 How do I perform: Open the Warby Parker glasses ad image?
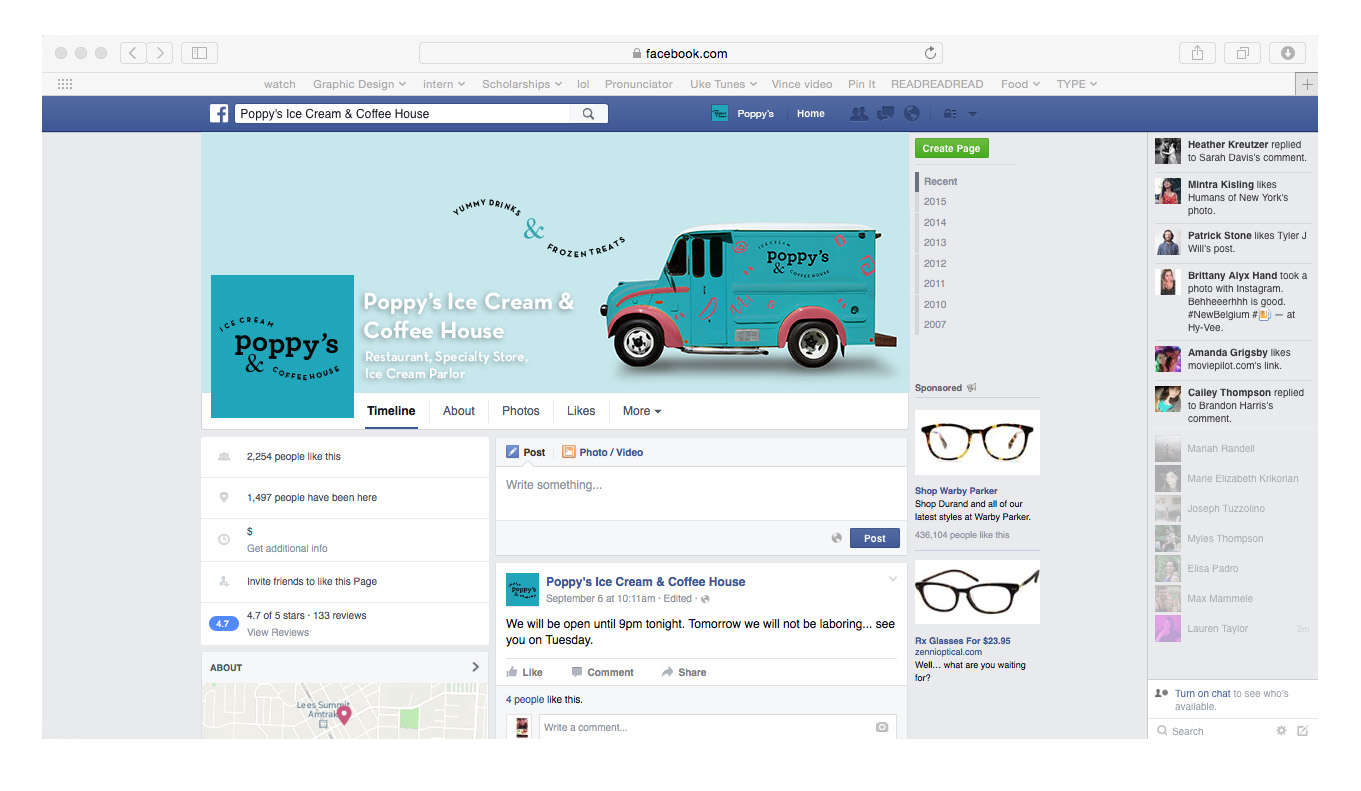(x=977, y=442)
